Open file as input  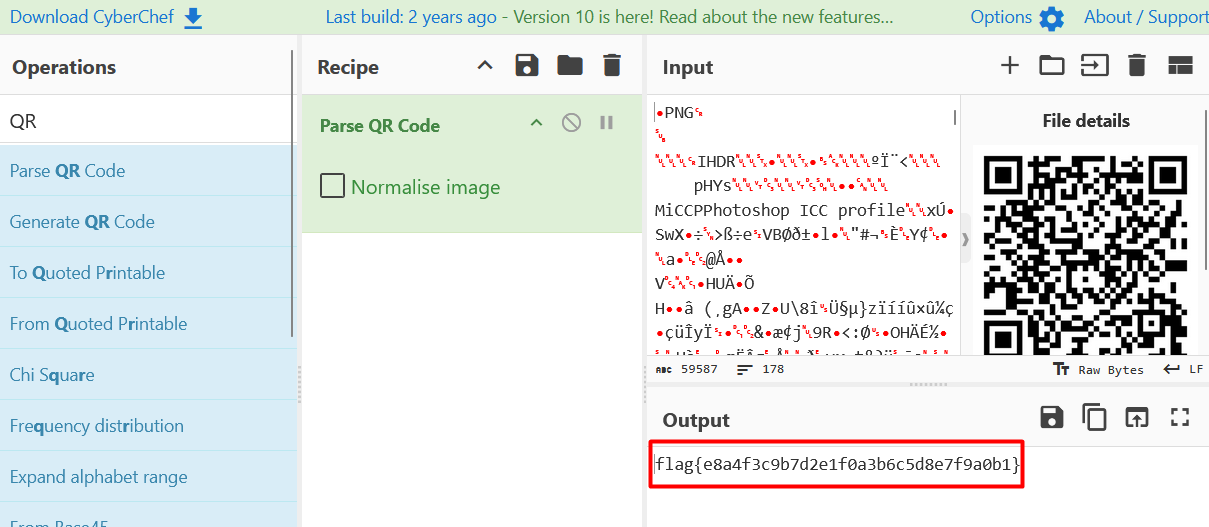tap(1094, 66)
